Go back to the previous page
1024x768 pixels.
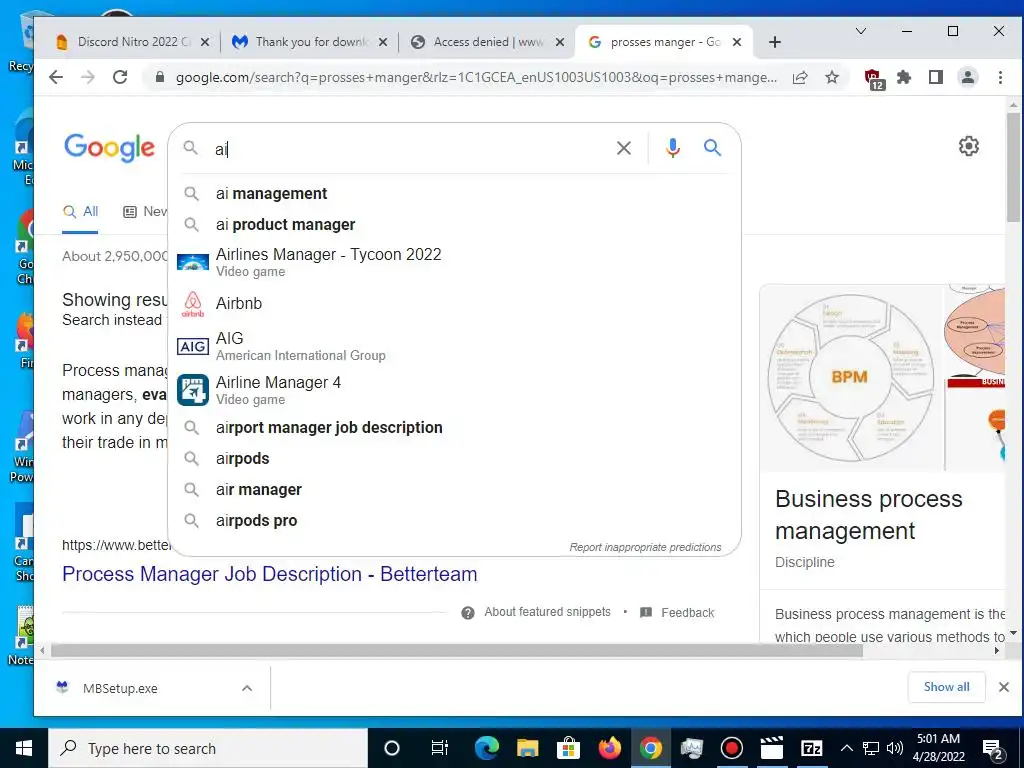[x=56, y=77]
